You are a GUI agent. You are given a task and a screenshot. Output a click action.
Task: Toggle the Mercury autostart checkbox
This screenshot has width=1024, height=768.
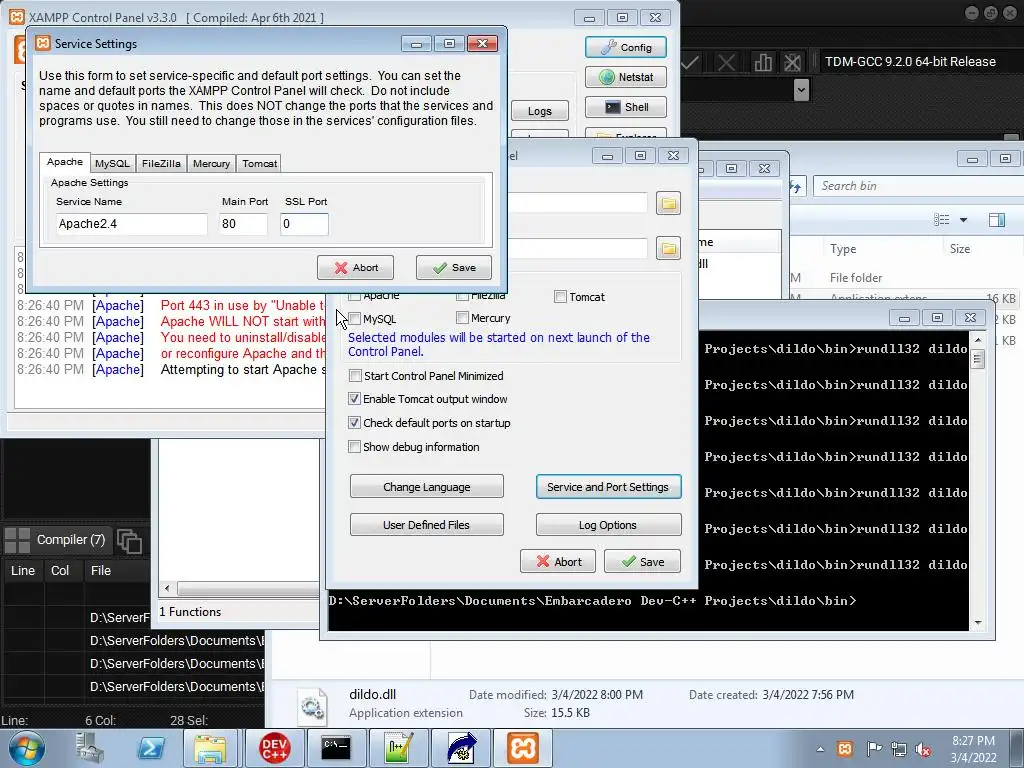(x=462, y=318)
